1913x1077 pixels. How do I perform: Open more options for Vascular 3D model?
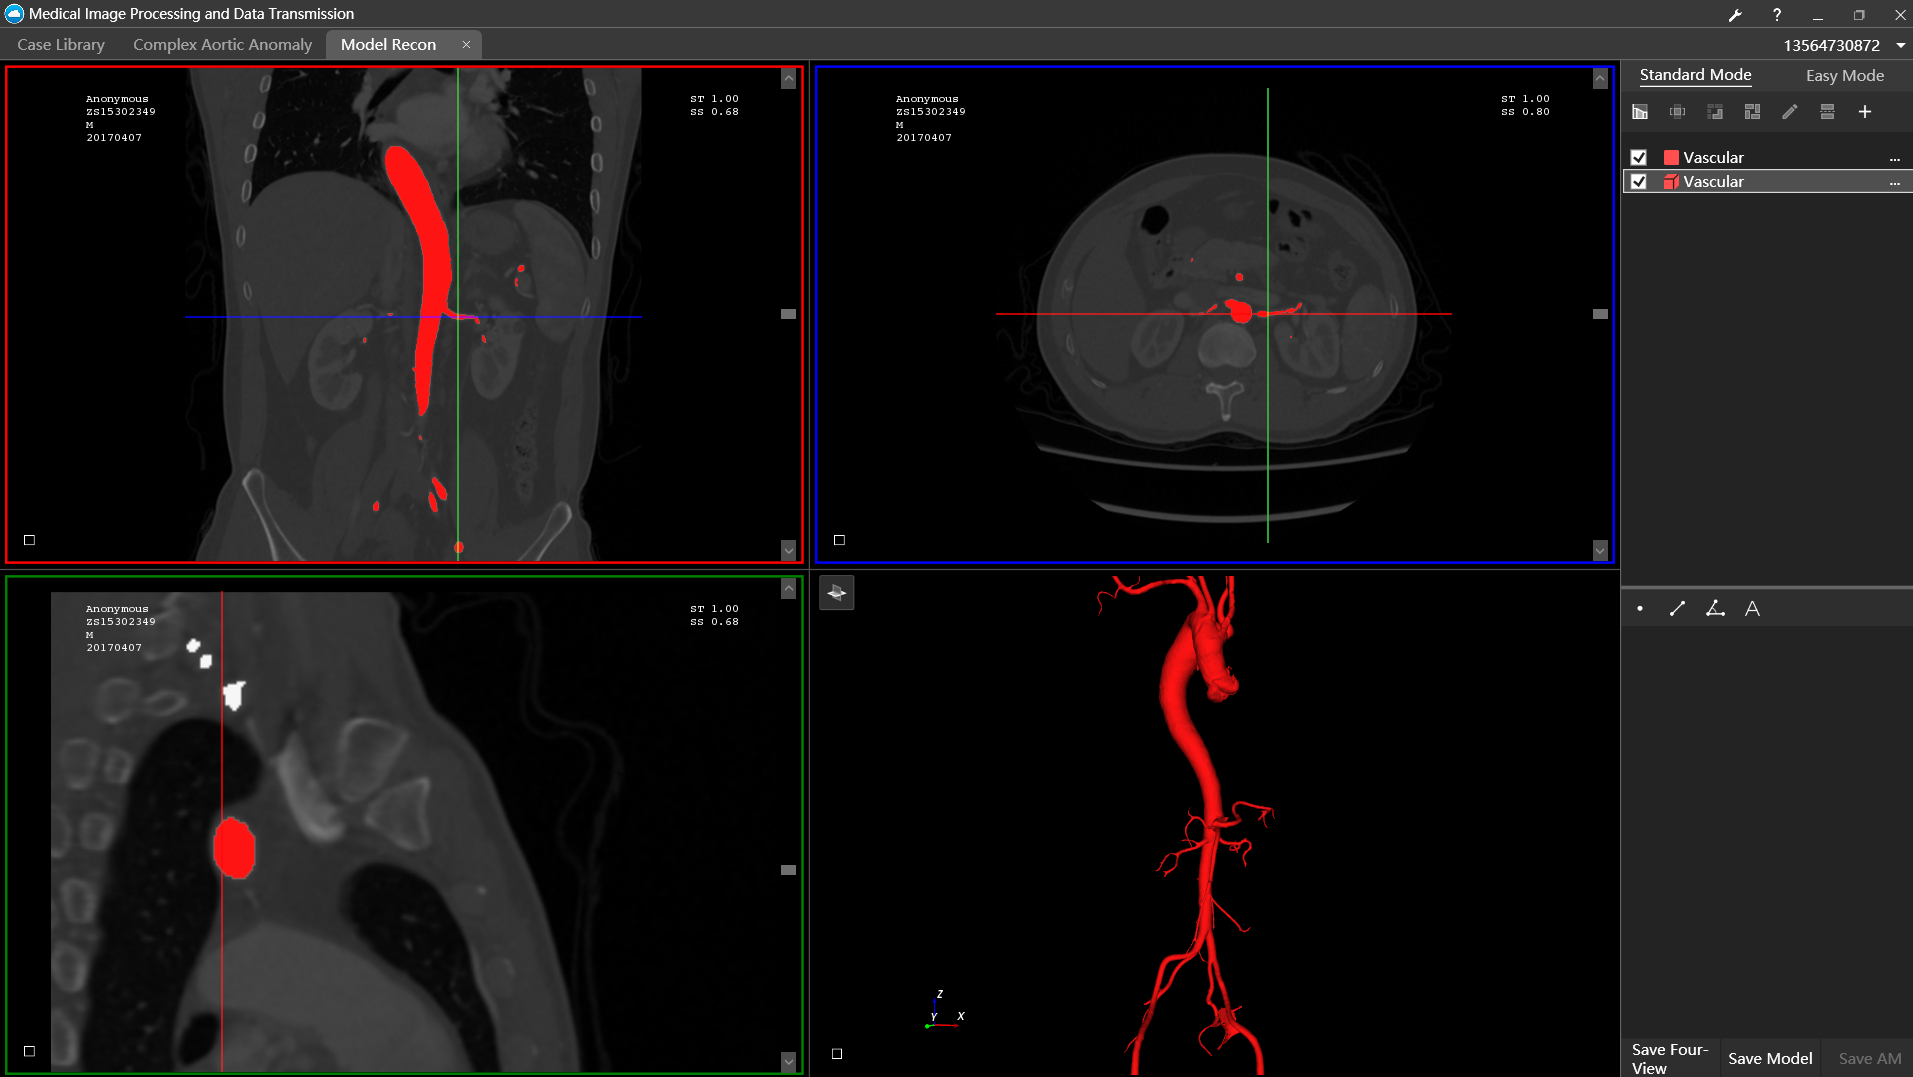pos(1895,183)
